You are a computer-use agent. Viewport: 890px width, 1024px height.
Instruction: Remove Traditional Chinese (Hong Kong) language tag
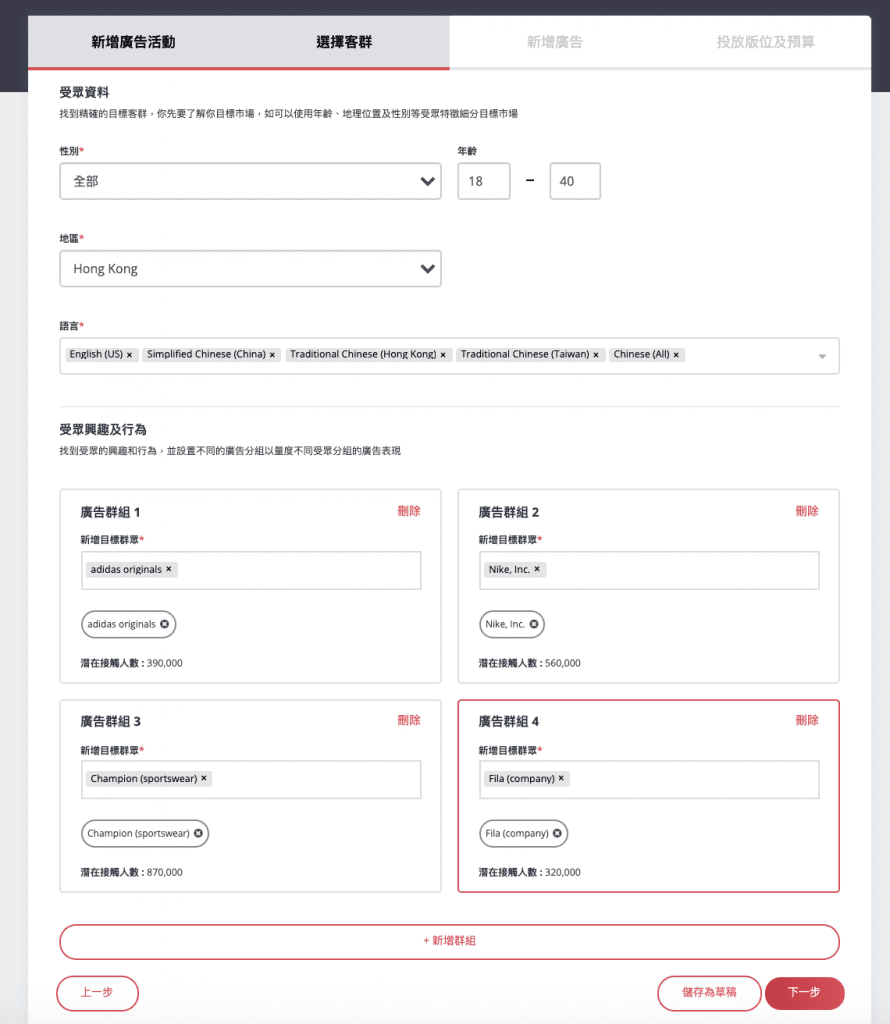coord(443,355)
